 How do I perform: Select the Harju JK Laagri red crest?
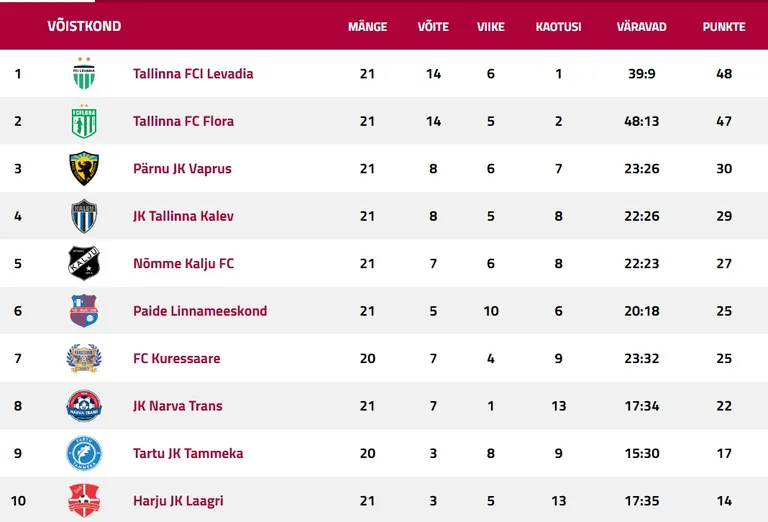[x=84, y=500]
